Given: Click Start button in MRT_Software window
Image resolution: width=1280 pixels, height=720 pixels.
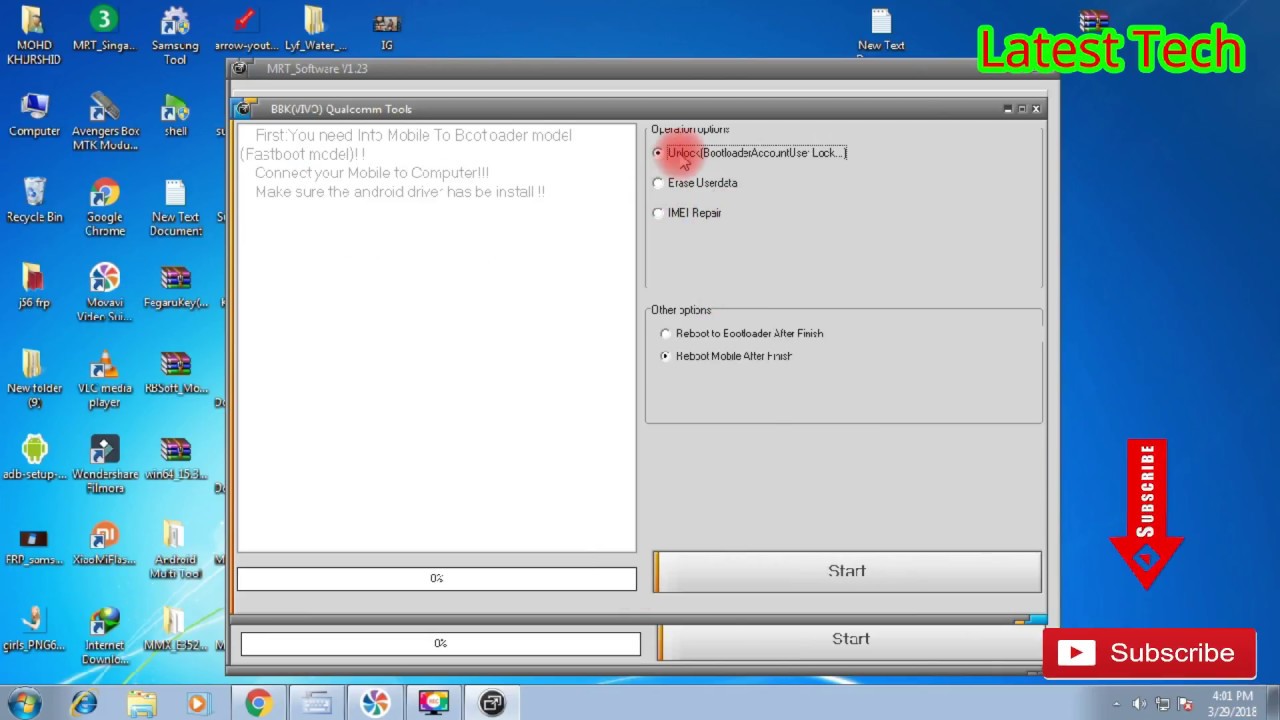Looking at the screenshot, I should click(851, 639).
